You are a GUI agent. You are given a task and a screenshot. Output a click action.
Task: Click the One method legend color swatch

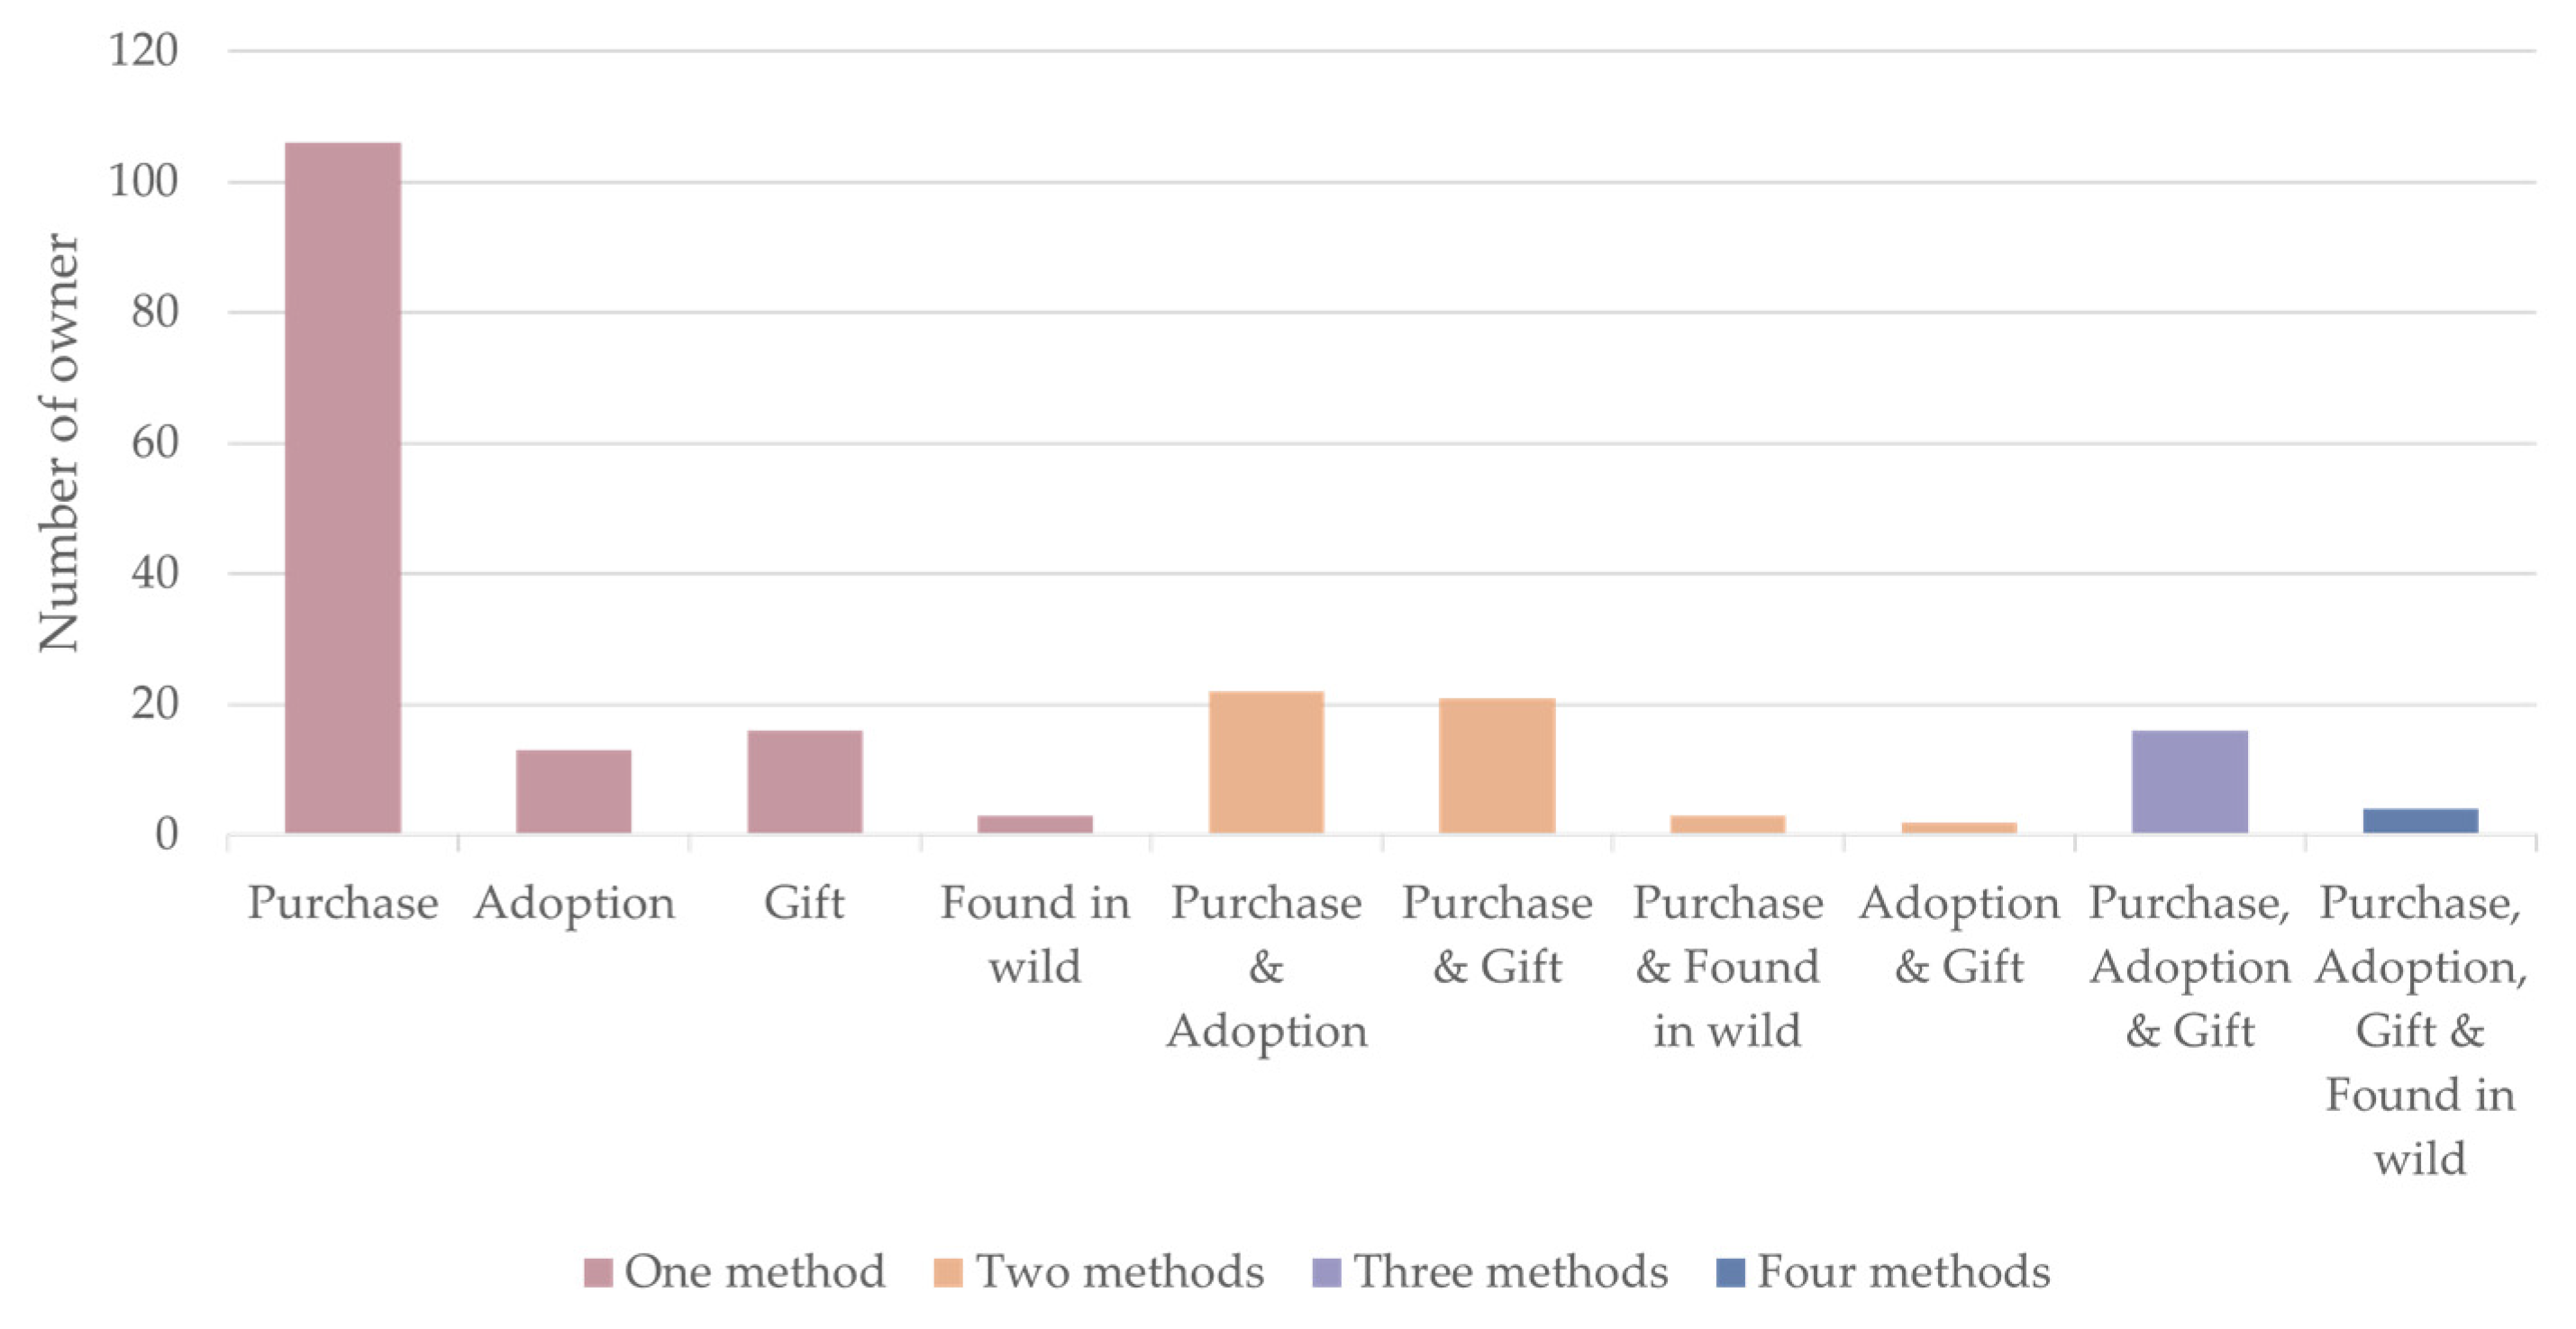(x=598, y=1273)
